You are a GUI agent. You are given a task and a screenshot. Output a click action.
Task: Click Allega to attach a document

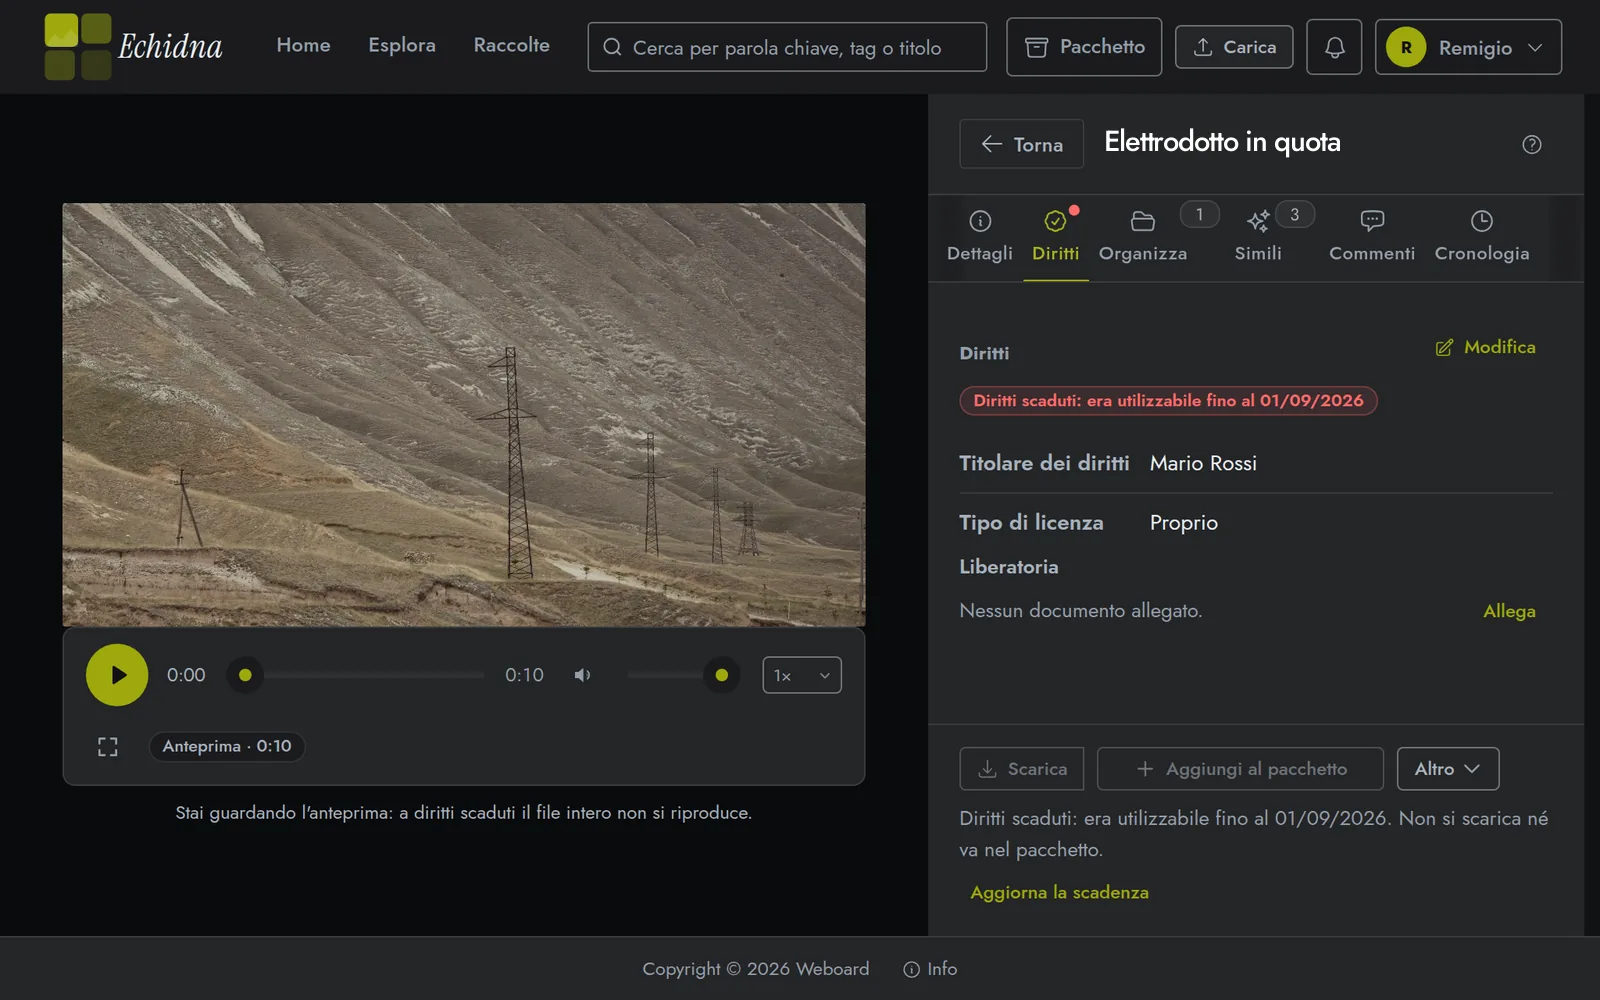coord(1509,611)
